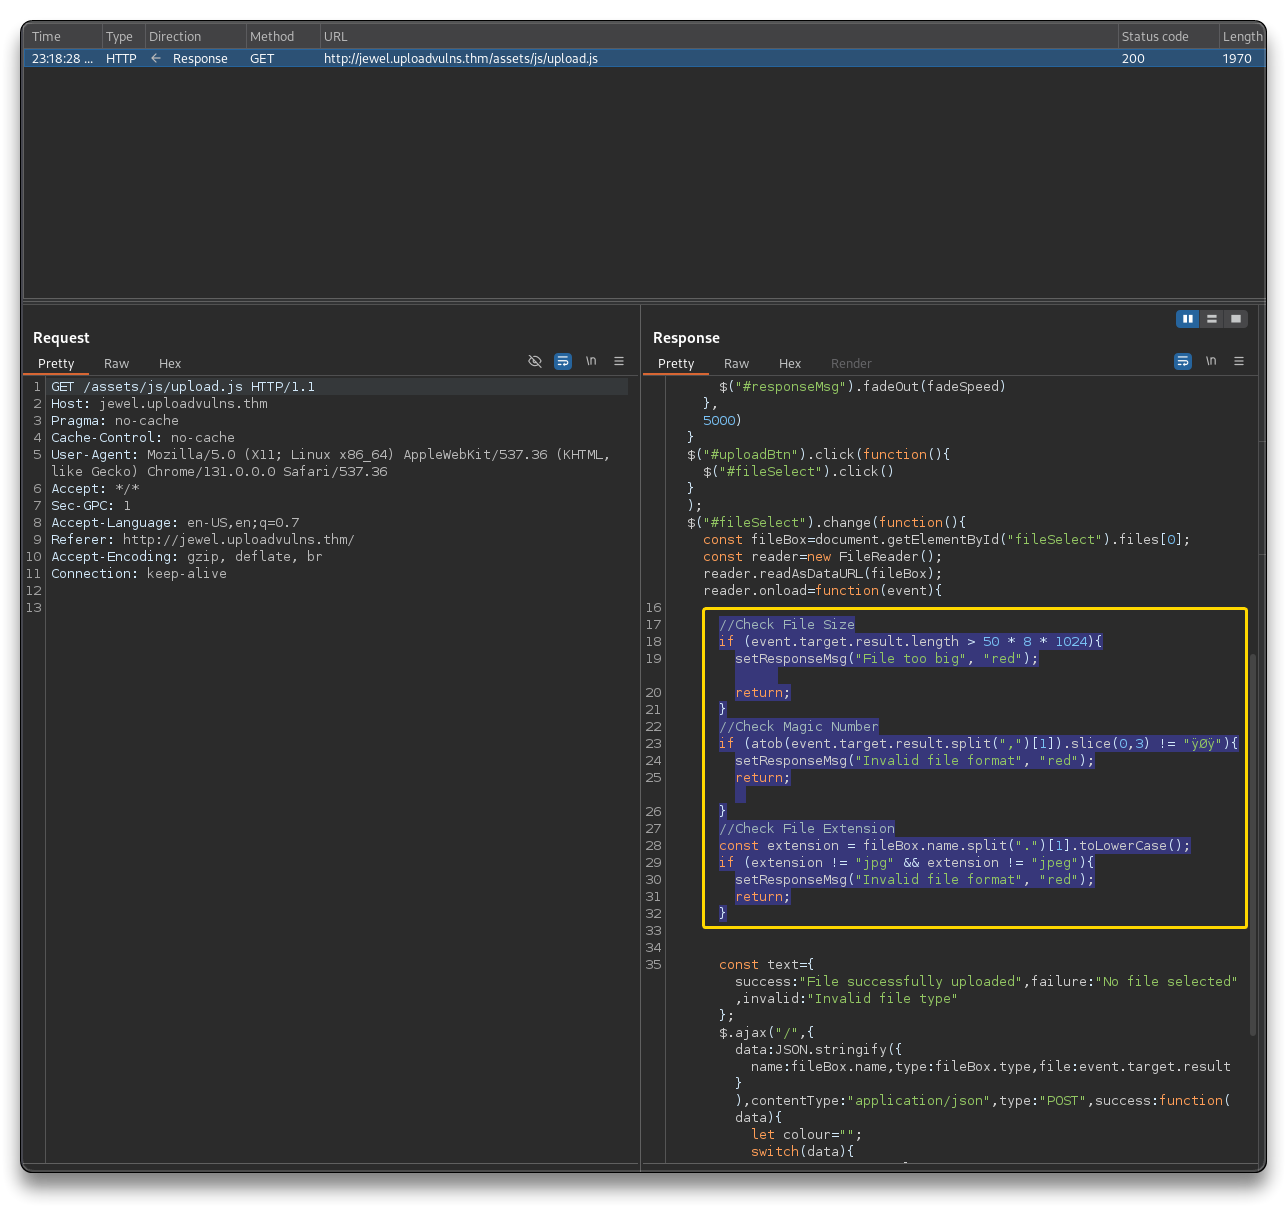The width and height of the screenshot is (1287, 1208).
Task: Sort by the Direction column header
Action: tap(196, 37)
